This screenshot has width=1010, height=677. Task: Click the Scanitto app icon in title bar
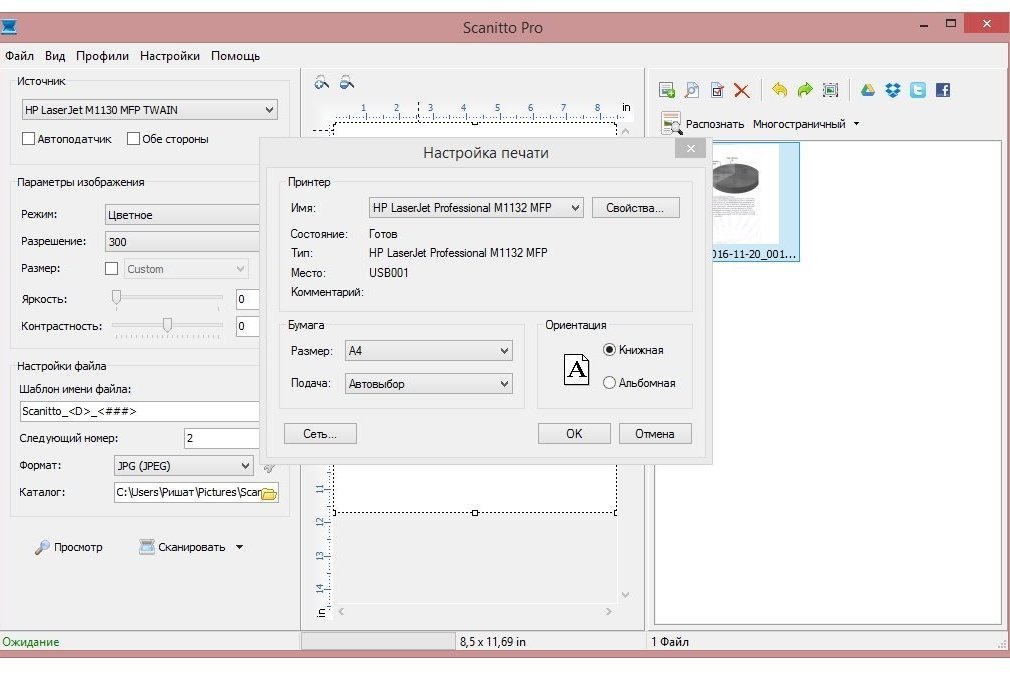8,27
